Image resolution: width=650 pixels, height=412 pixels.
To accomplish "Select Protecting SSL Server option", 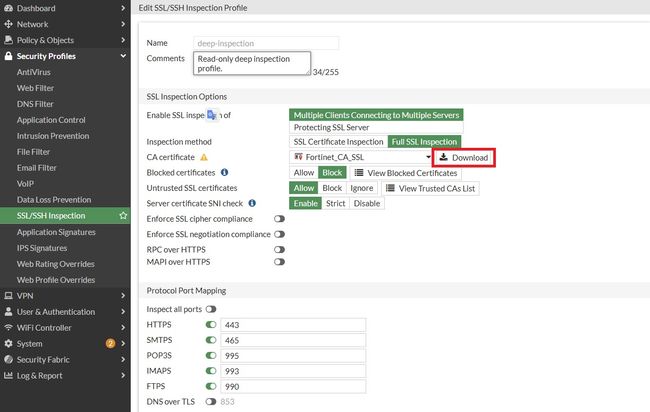I will (x=376, y=127).
